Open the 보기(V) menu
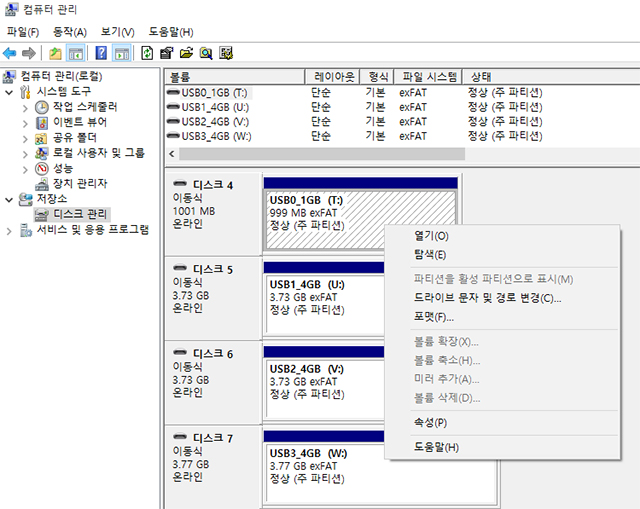The height and width of the screenshot is (509, 640). (118, 32)
